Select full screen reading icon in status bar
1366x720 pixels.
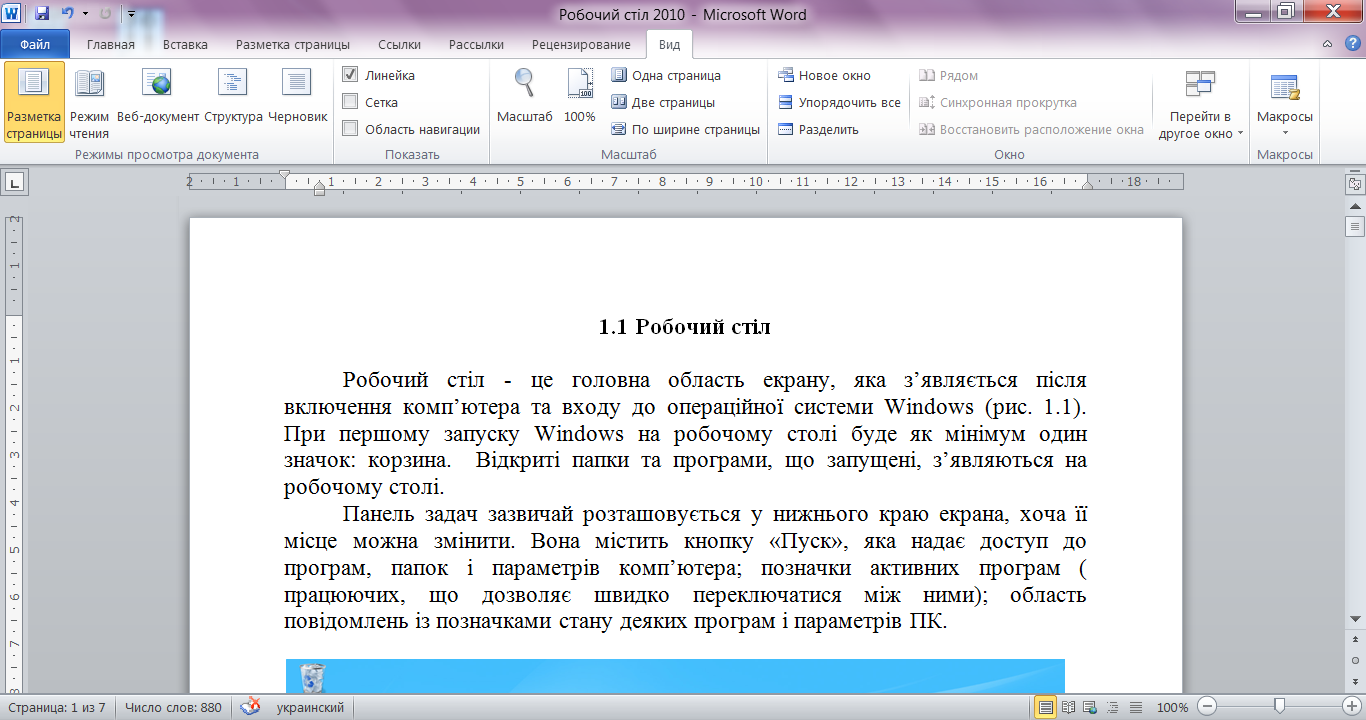pos(1068,707)
